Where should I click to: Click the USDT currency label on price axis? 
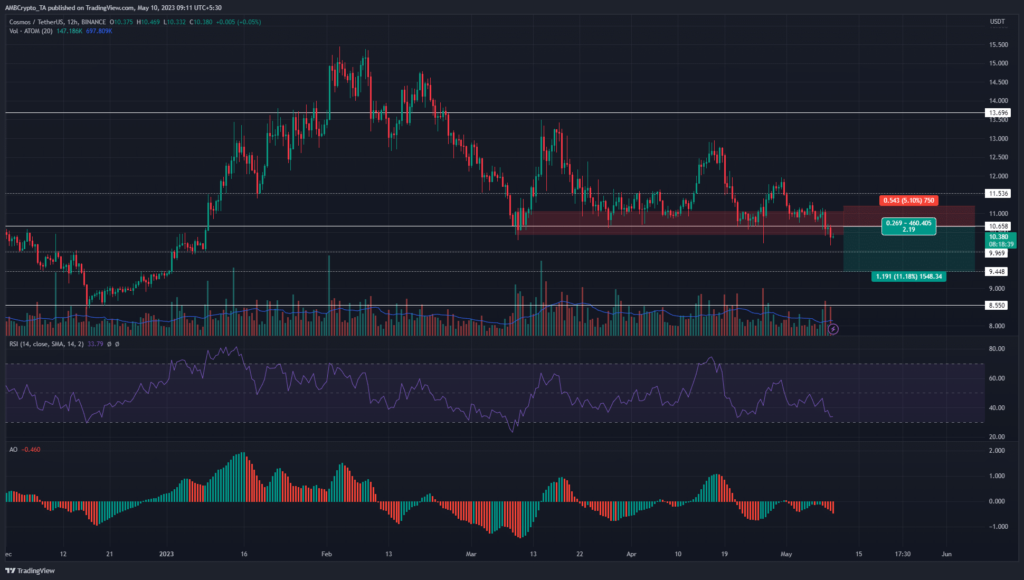[995, 20]
